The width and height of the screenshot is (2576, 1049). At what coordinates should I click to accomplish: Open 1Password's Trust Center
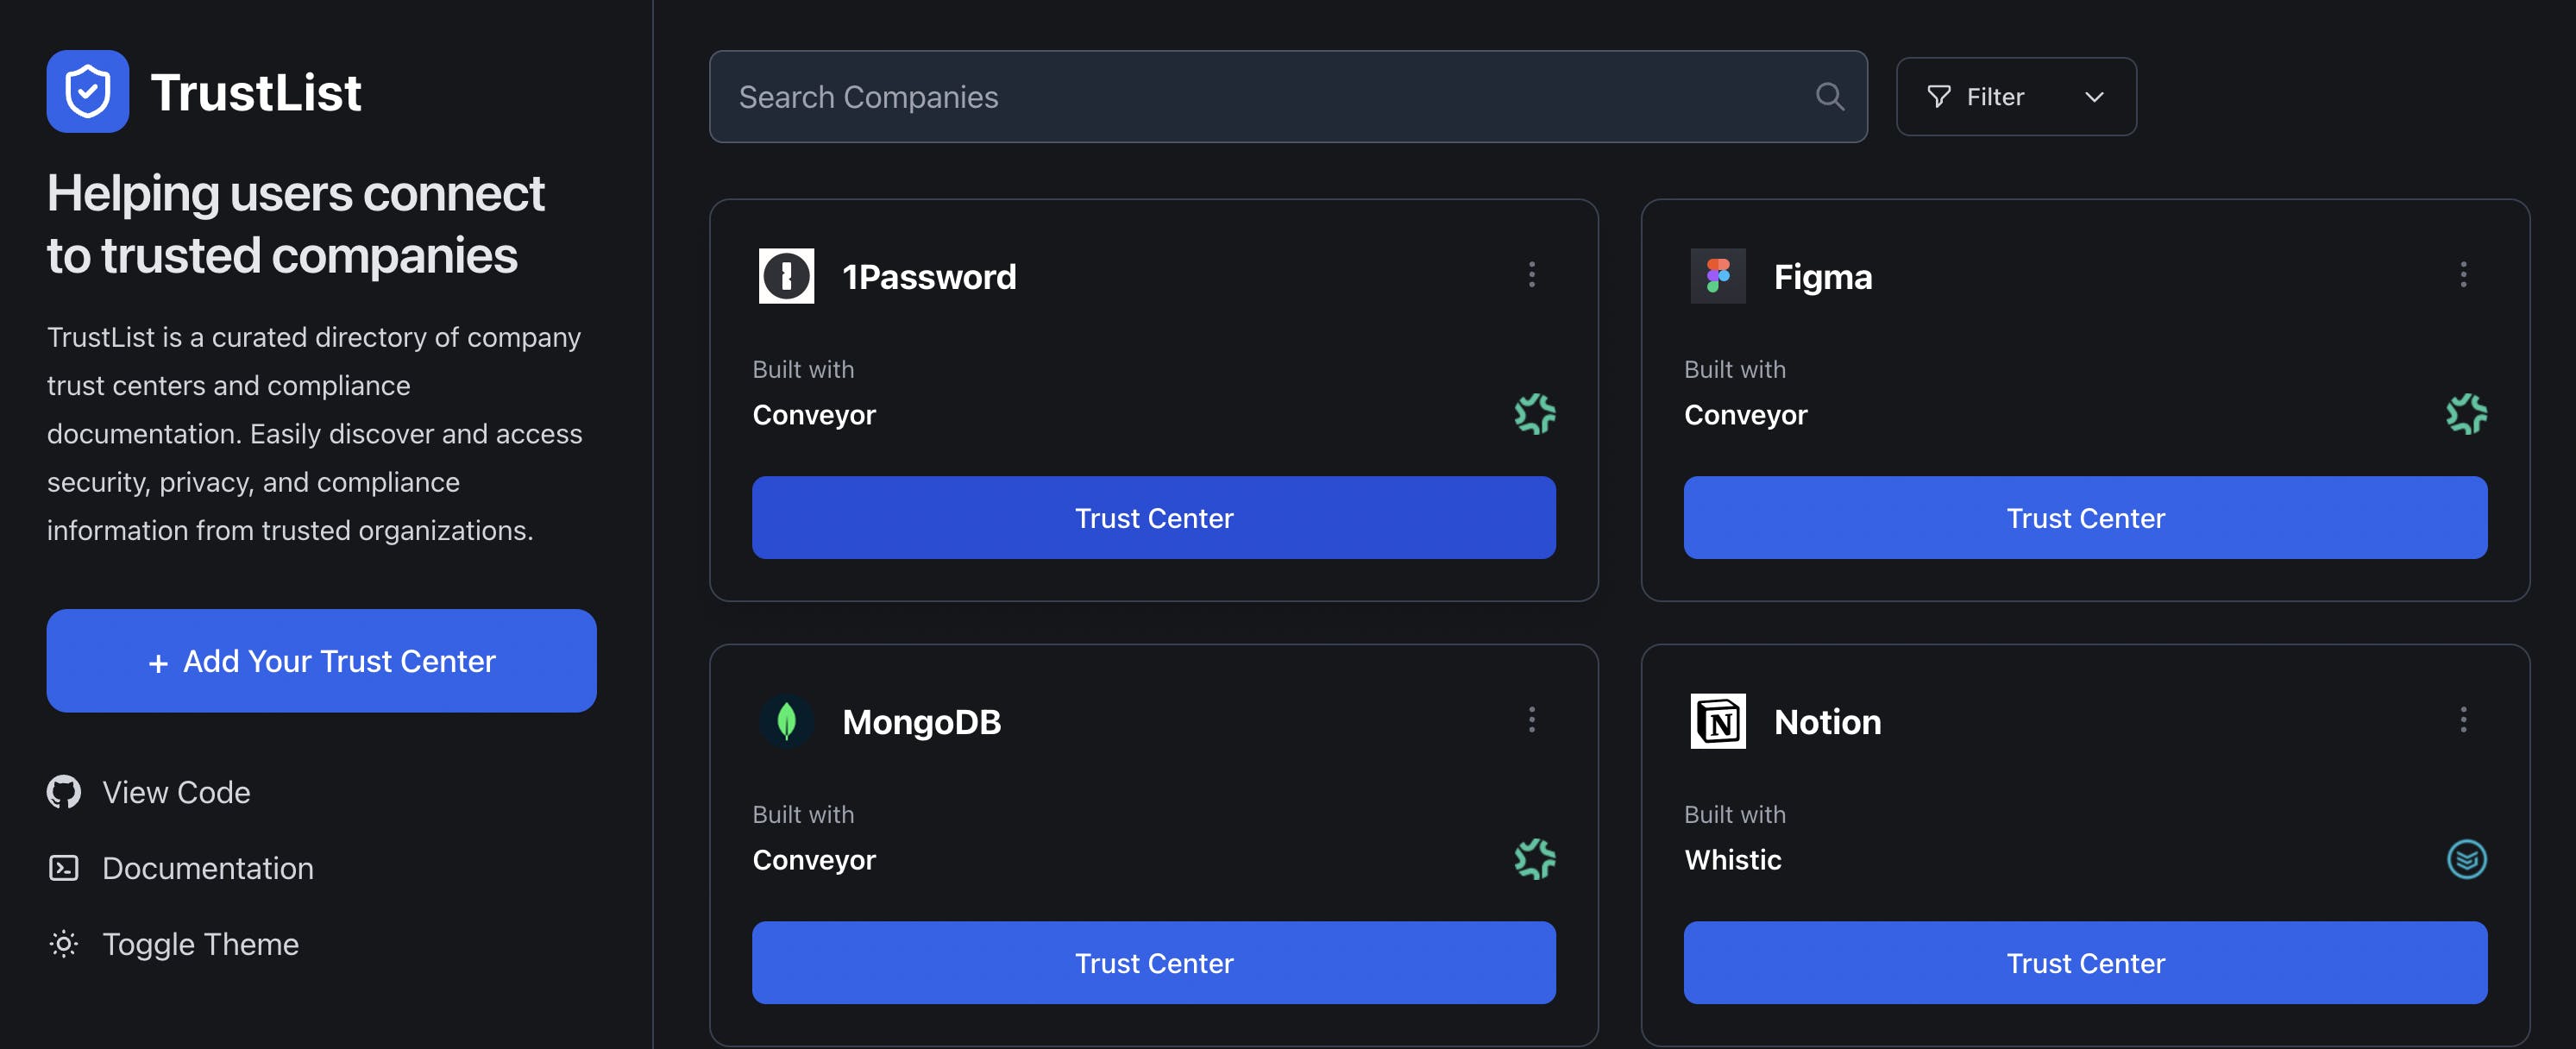[x=1153, y=518]
